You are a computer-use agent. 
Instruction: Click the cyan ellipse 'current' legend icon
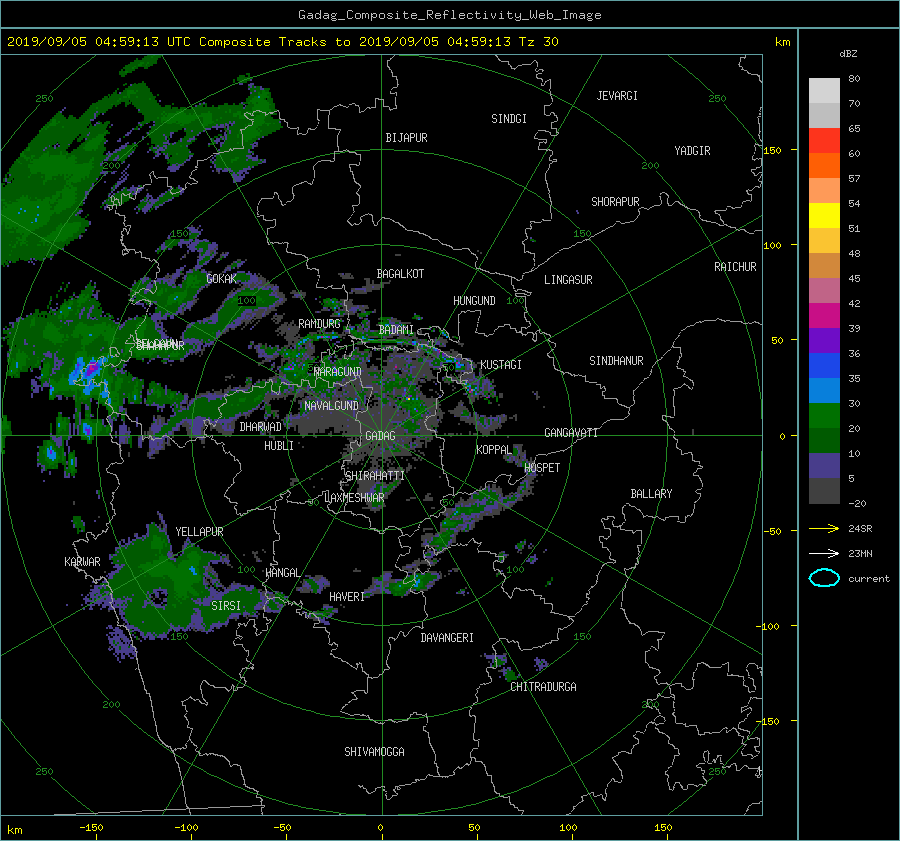tap(824, 578)
